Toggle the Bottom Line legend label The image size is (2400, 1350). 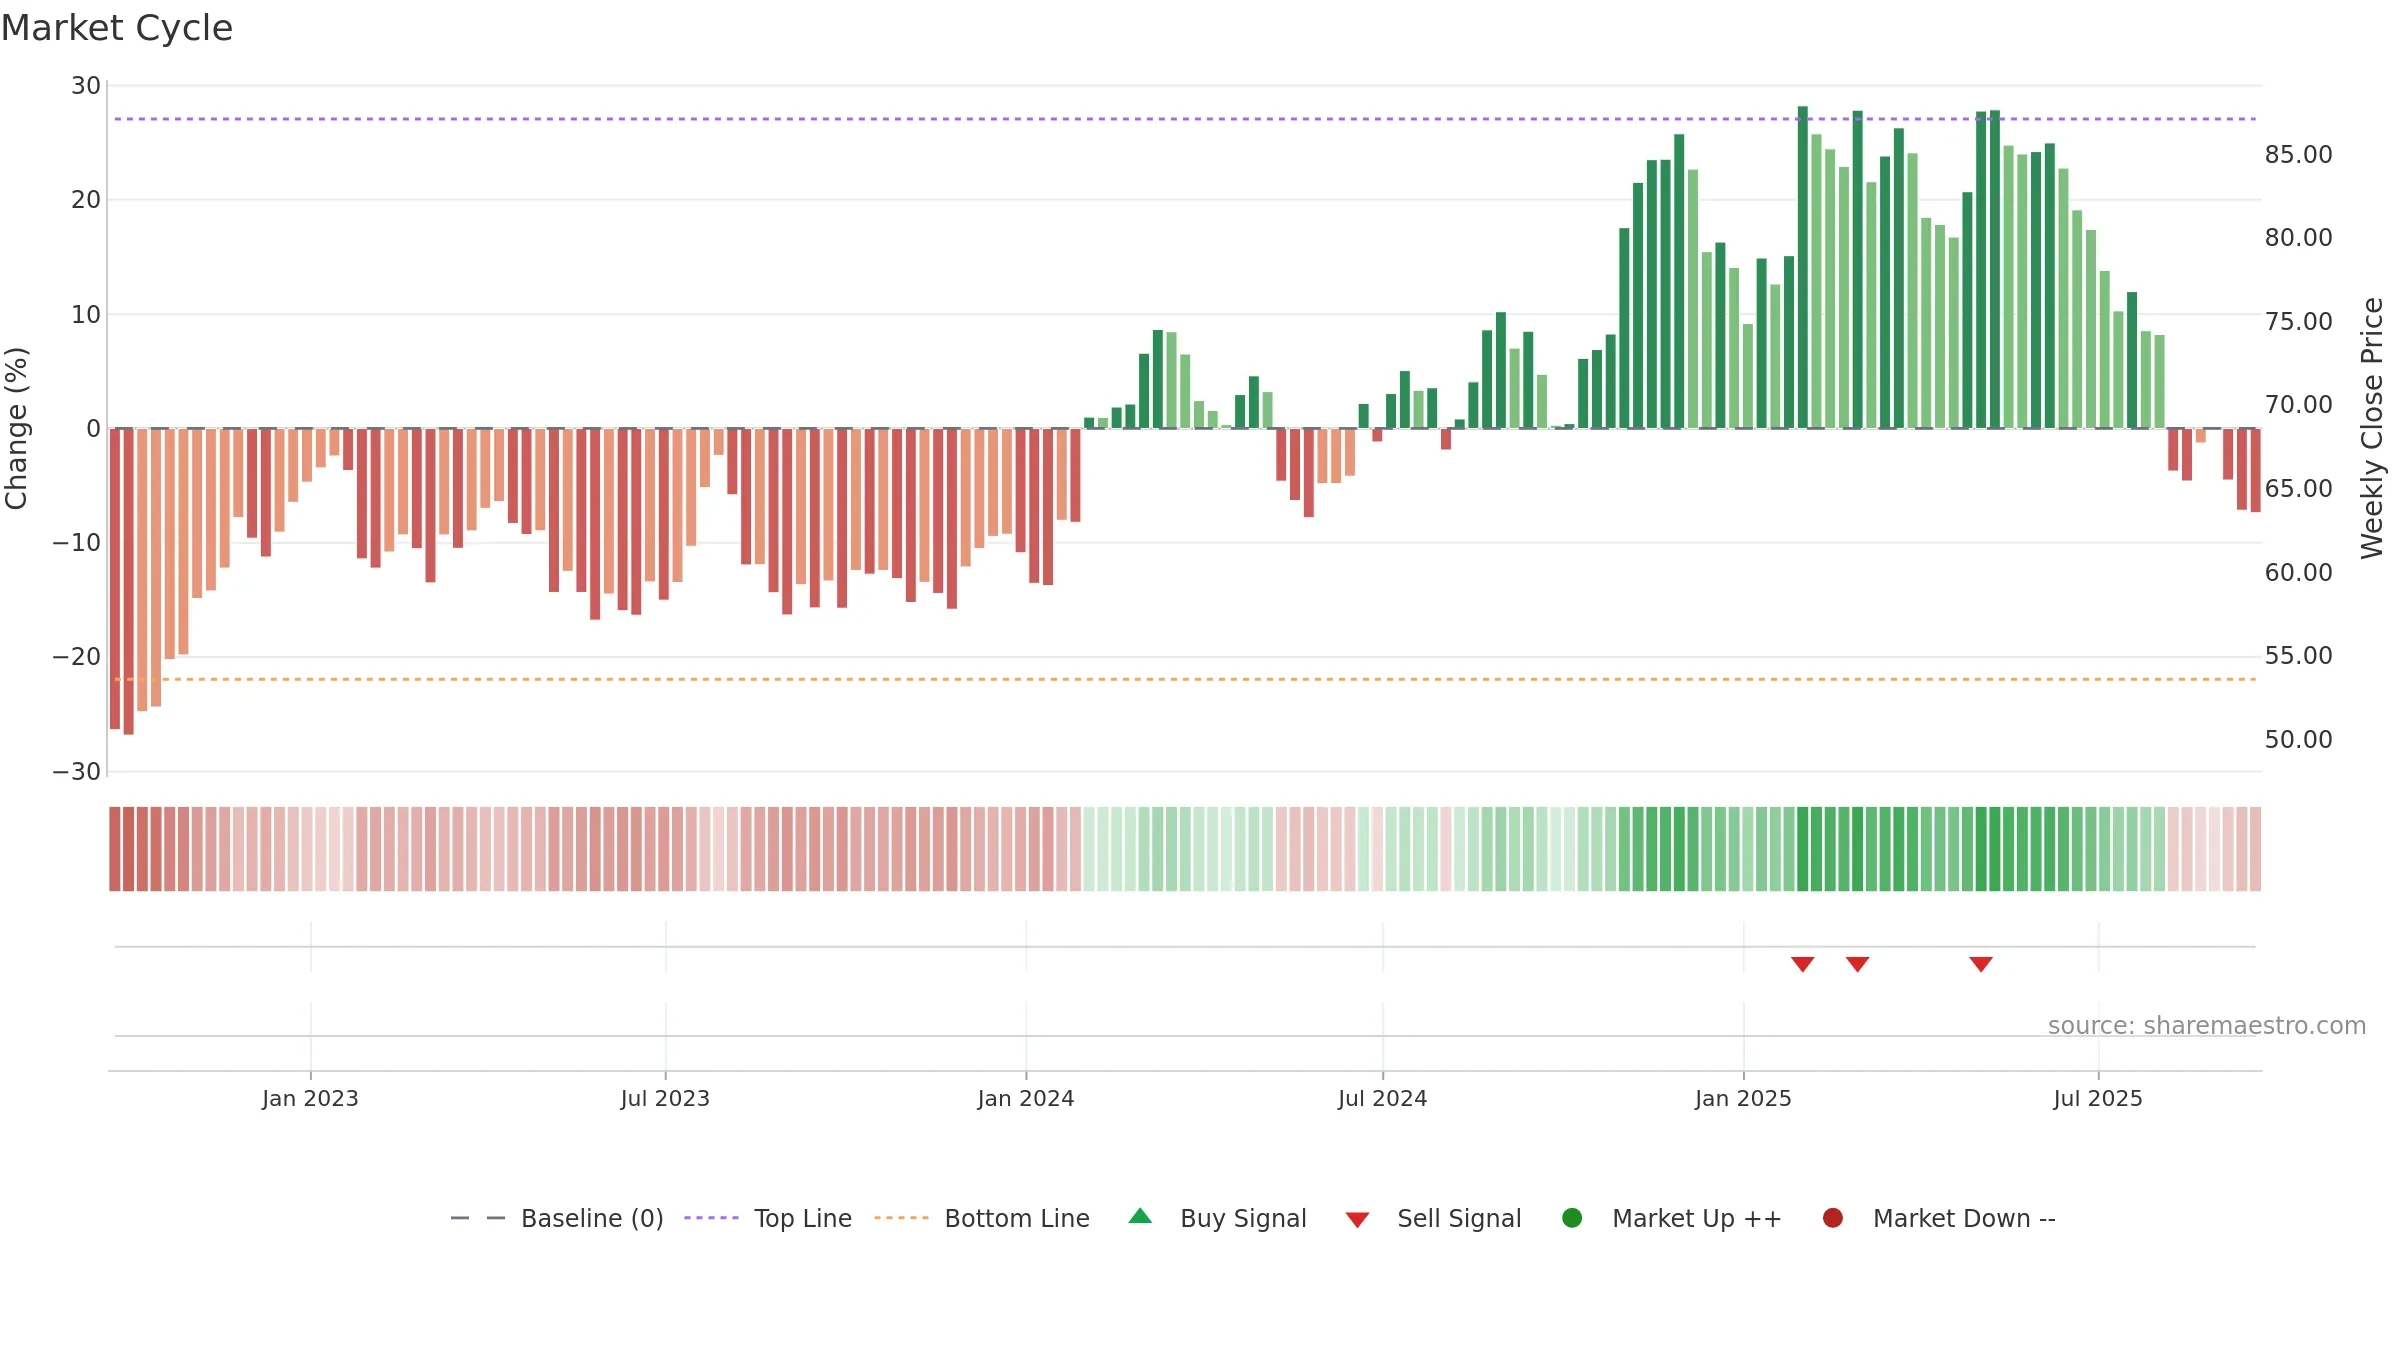tap(1017, 1218)
